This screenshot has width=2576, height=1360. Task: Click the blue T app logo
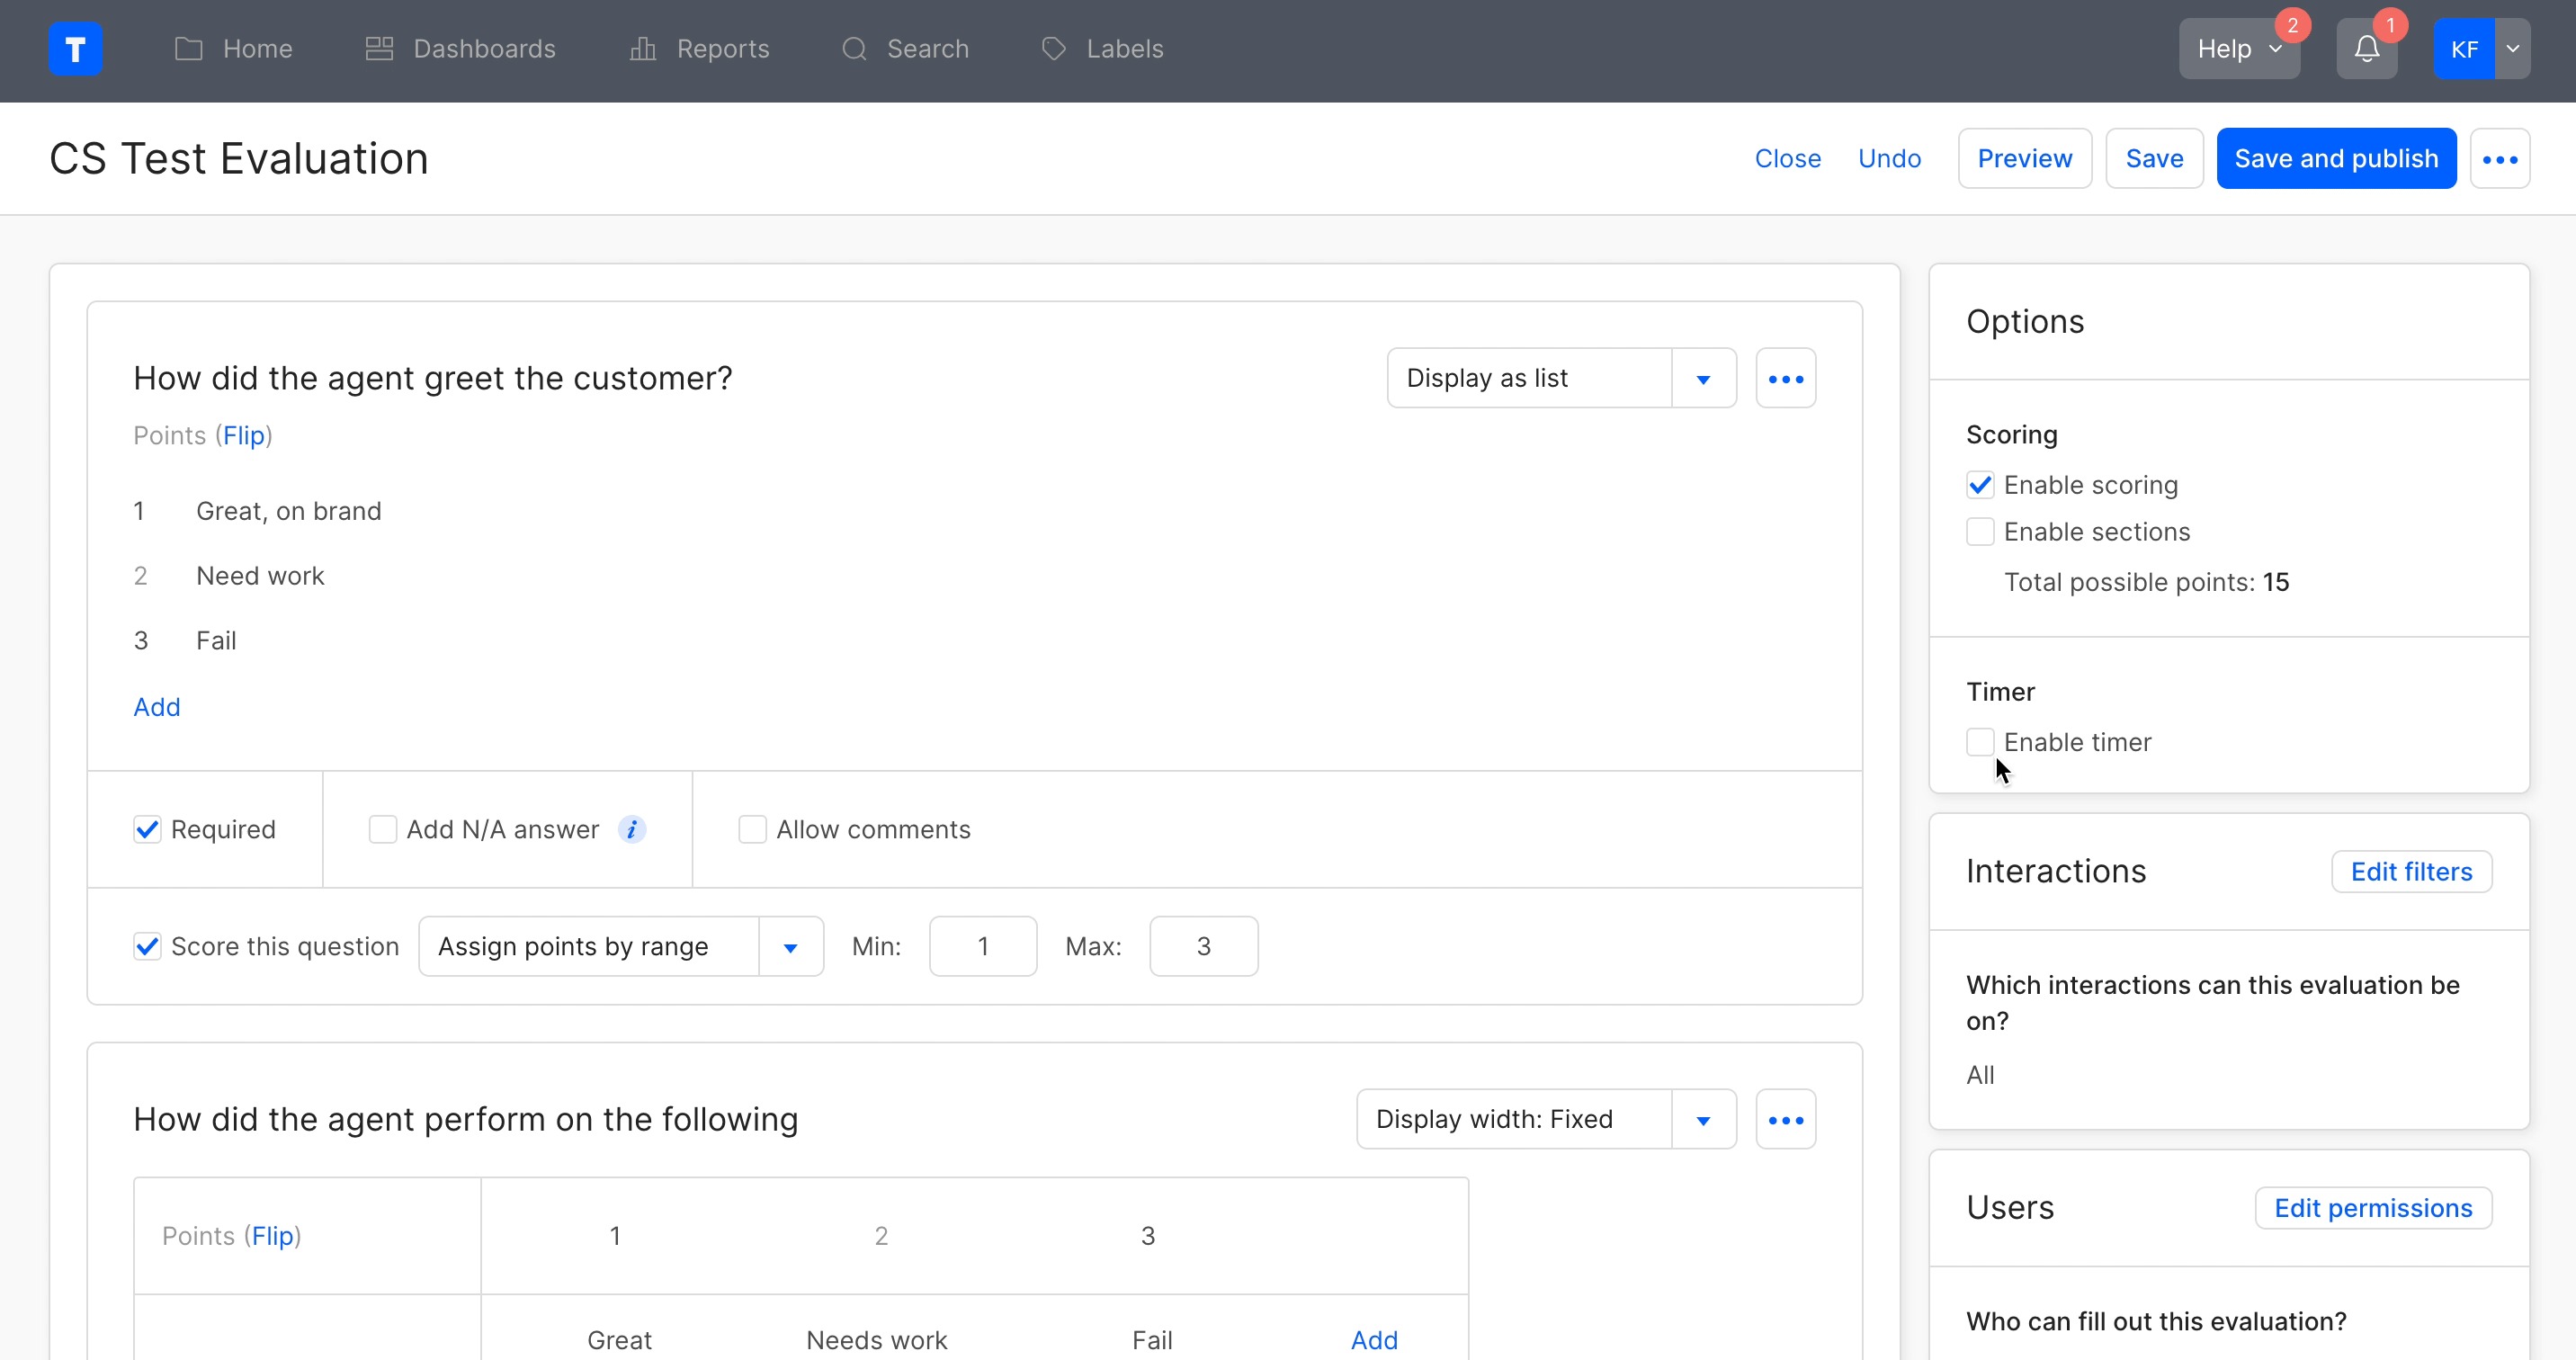click(75, 49)
